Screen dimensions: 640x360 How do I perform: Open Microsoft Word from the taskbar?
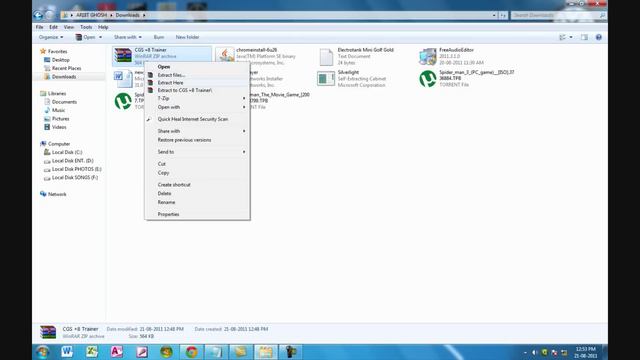tap(67, 352)
